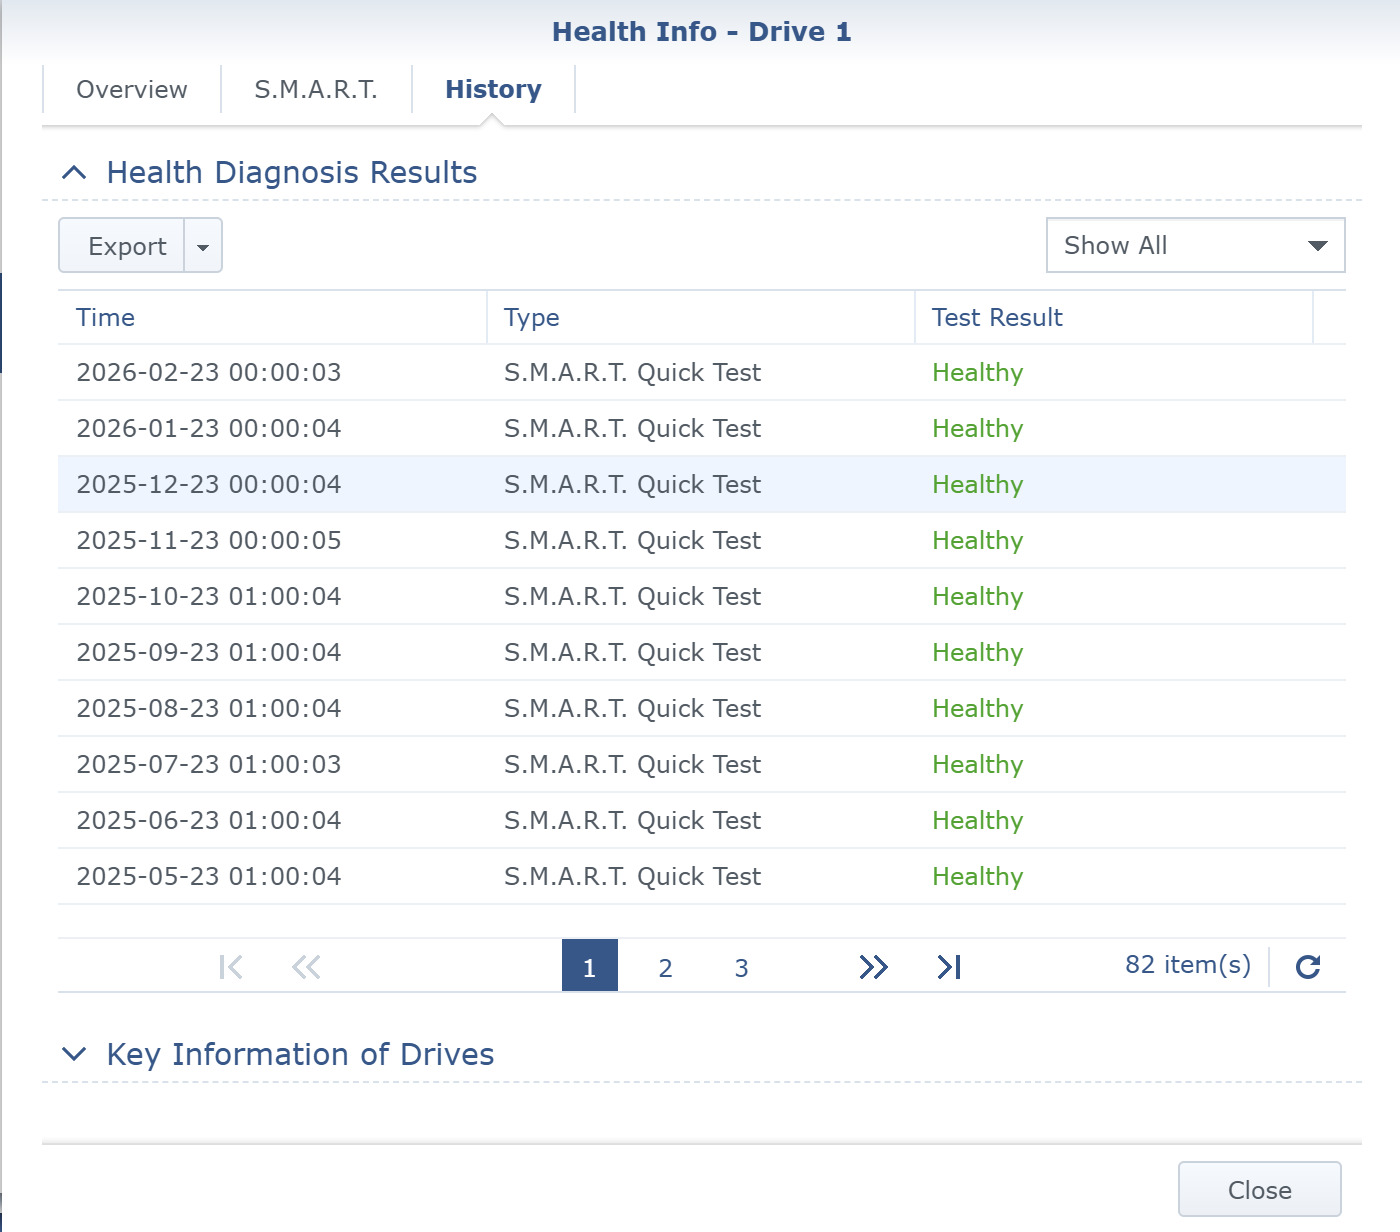The image size is (1400, 1232).
Task: Expand Key Information of Drives section
Action: tap(74, 1054)
